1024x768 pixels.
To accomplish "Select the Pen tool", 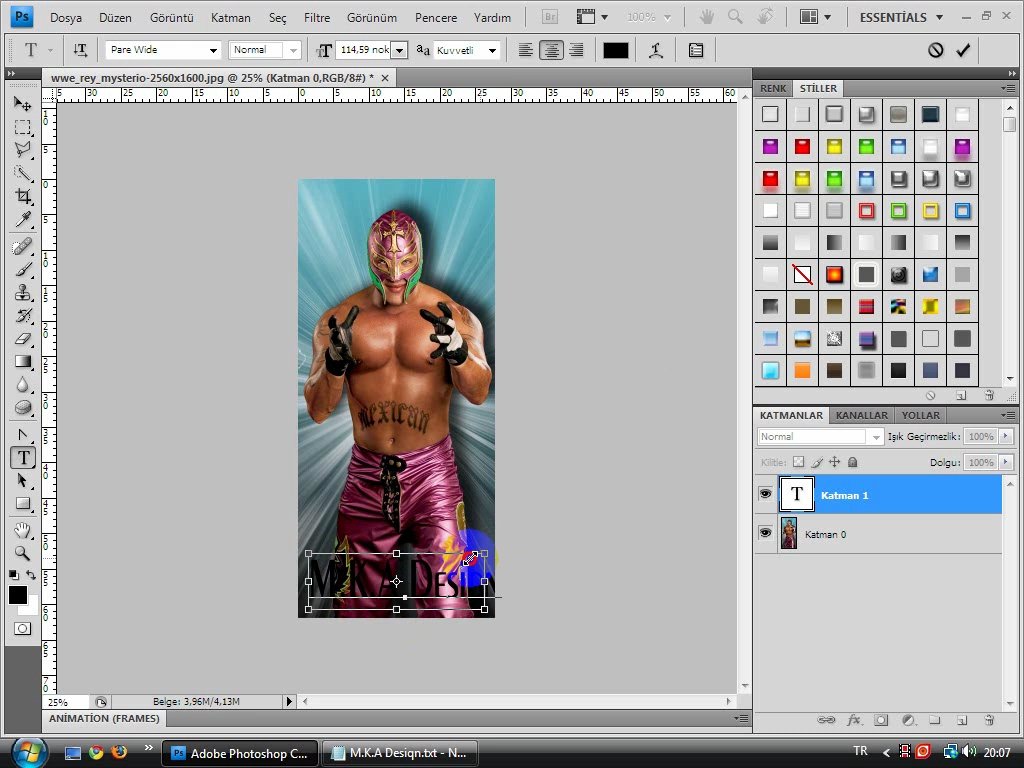I will [x=22, y=434].
